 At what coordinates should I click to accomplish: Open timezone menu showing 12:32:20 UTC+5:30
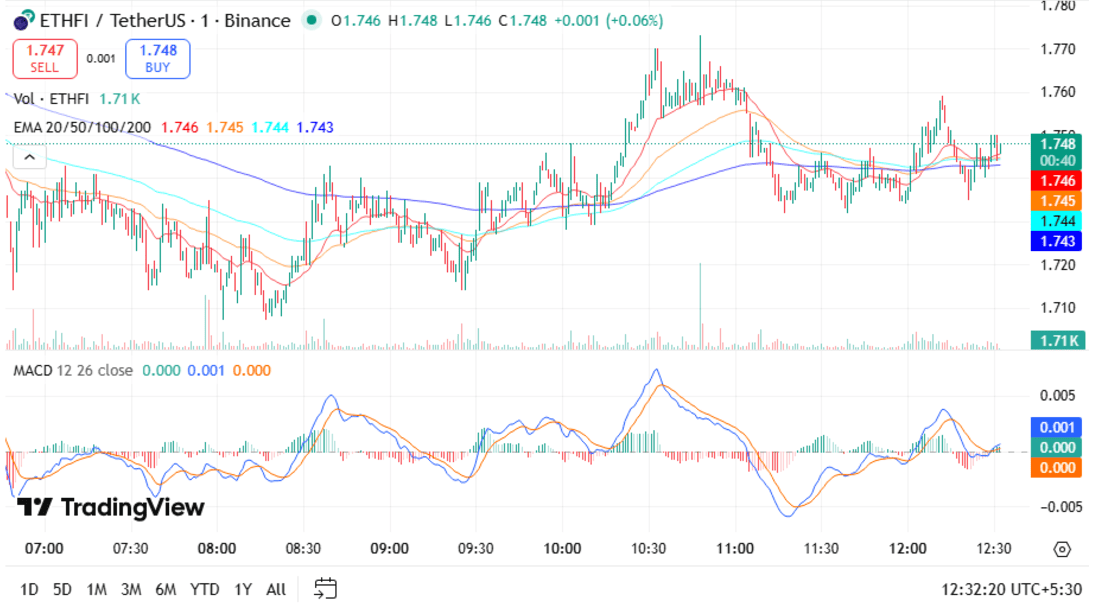pos(1012,589)
